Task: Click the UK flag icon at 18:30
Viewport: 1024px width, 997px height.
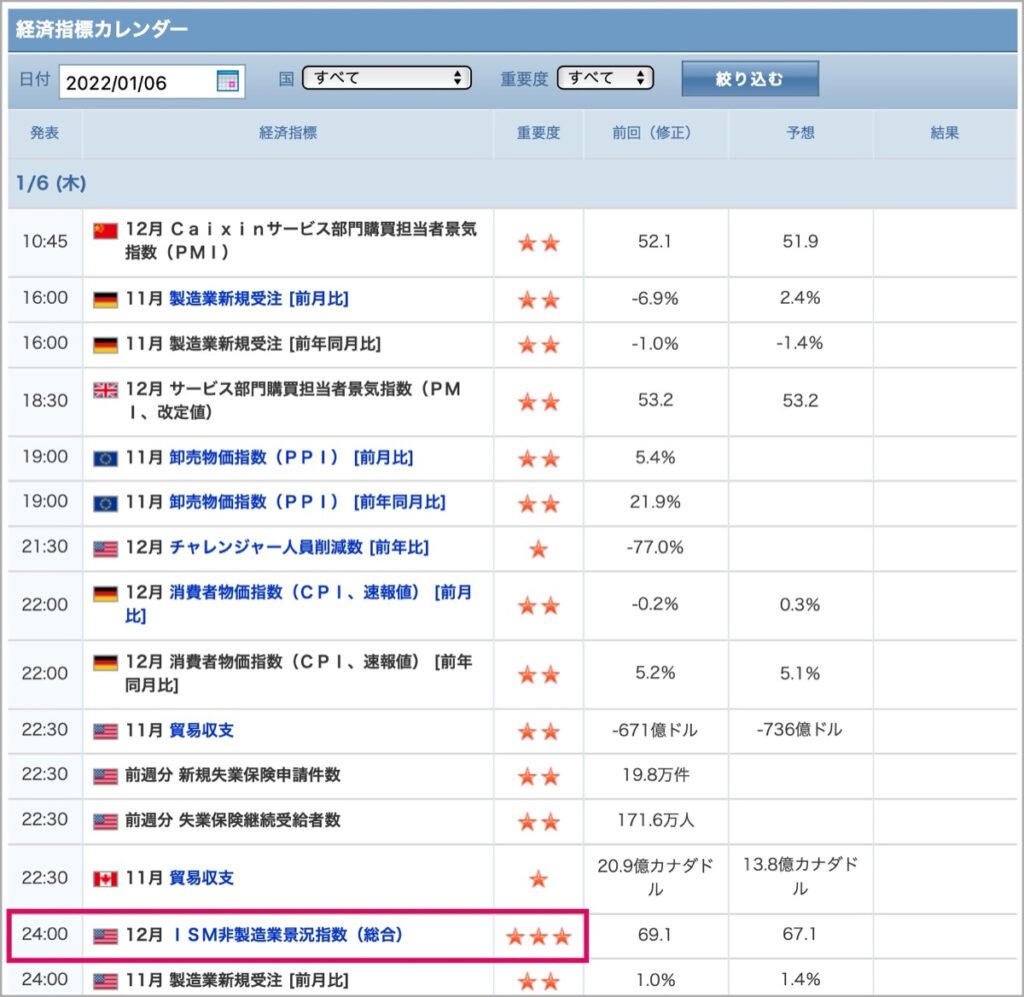Action: pos(105,390)
